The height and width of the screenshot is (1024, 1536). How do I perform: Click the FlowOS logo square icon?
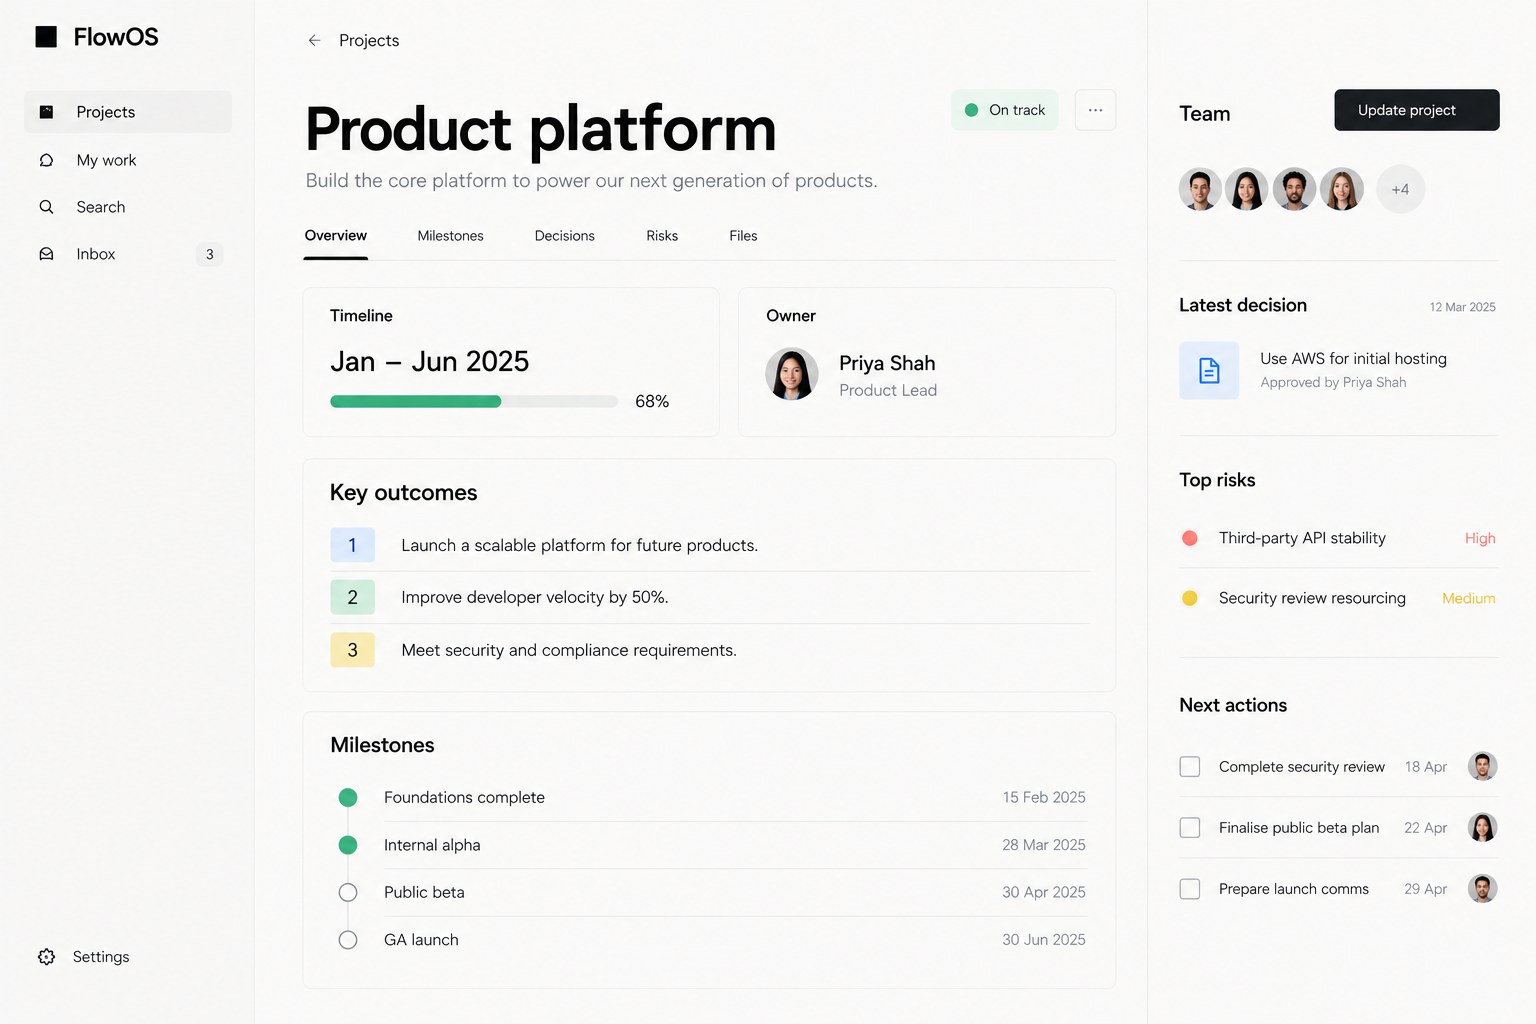pos(46,37)
